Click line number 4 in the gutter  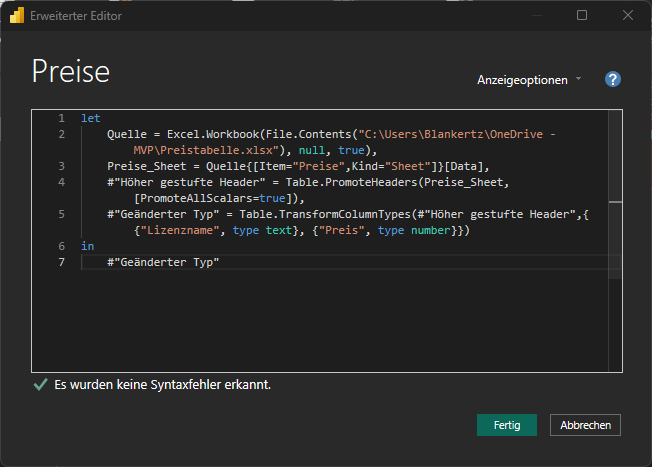click(x=62, y=182)
